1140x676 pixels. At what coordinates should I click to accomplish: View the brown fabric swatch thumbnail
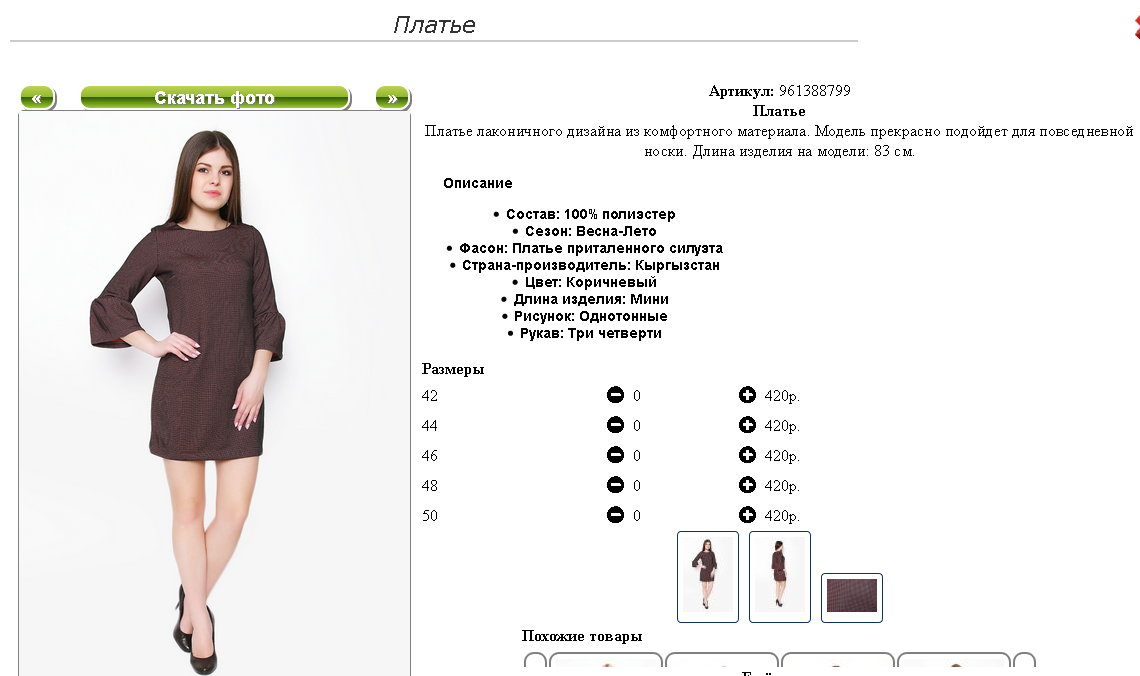[851, 597]
